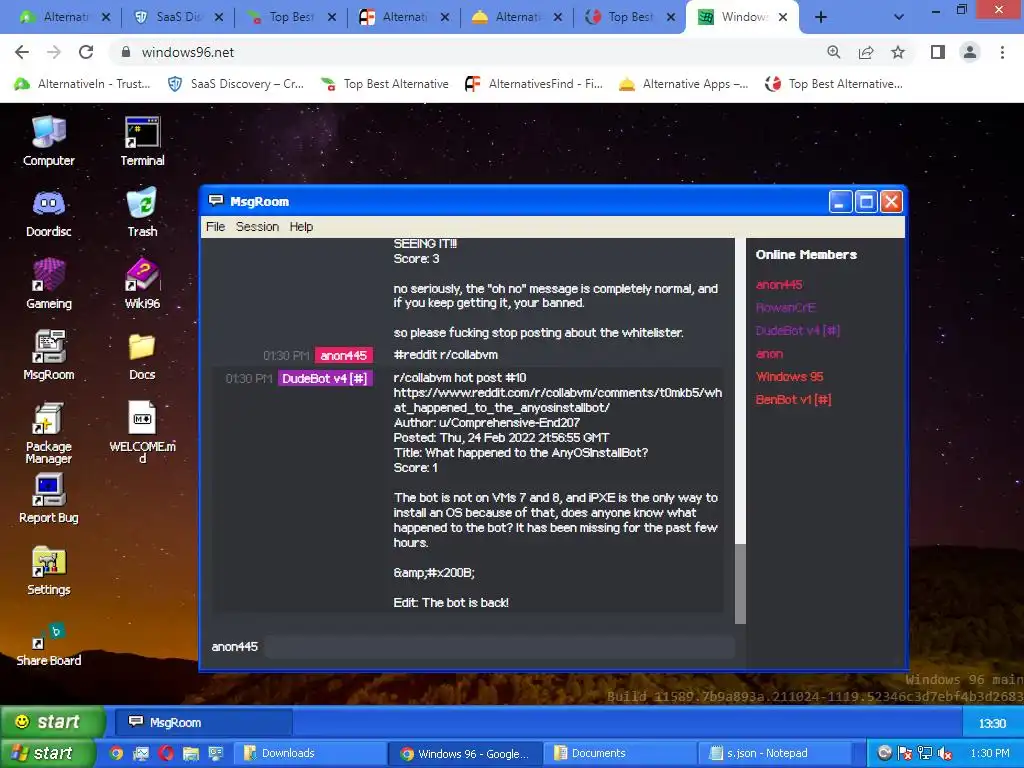1024x768 pixels.
Task: Click the anon445 username tag in chat
Action: tap(344, 355)
